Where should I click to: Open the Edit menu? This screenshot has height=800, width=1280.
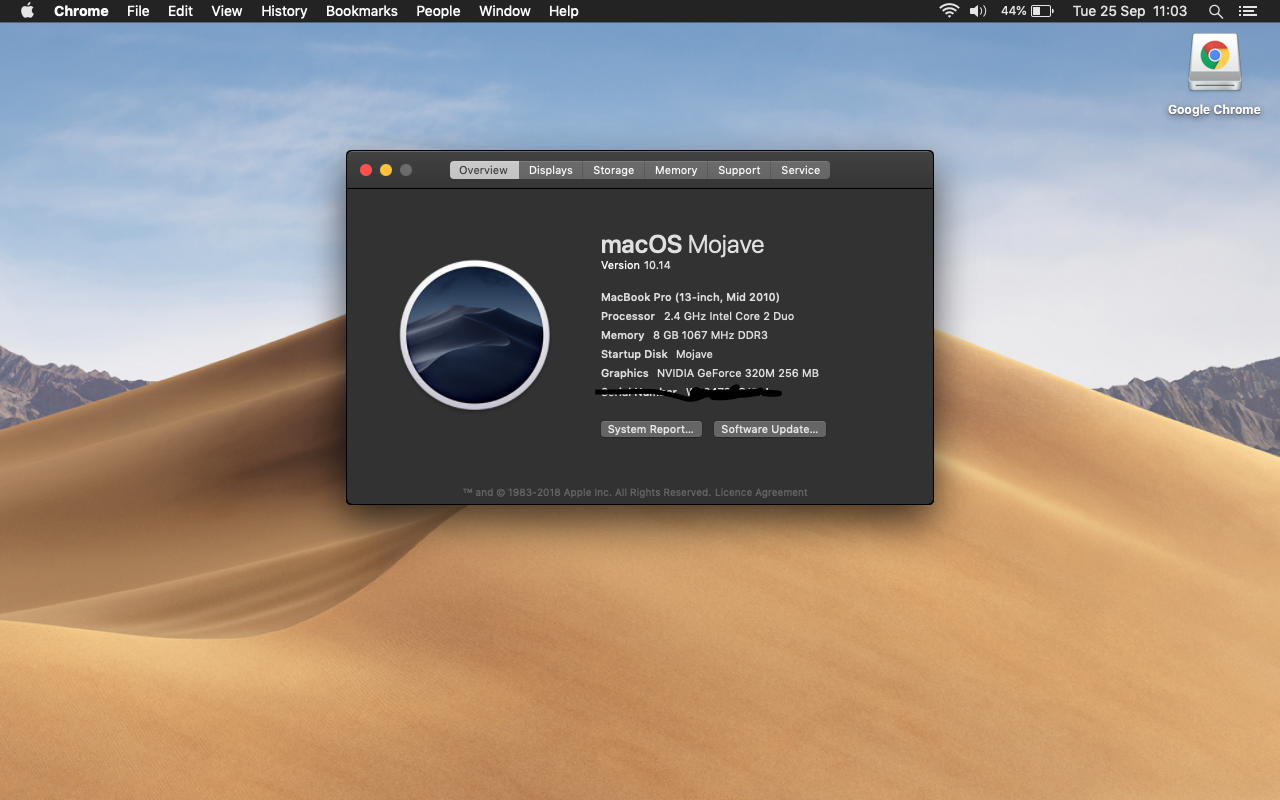180,11
